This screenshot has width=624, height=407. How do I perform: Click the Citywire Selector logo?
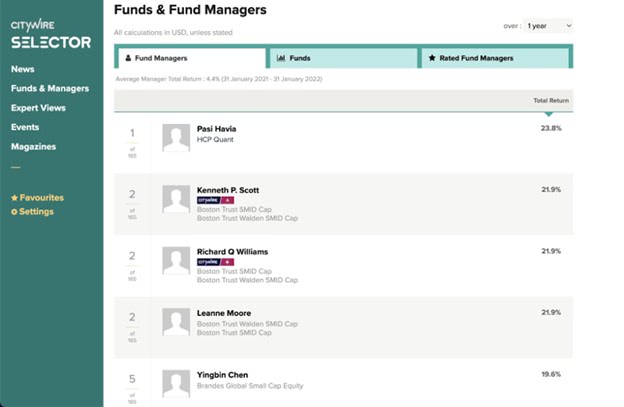51,34
